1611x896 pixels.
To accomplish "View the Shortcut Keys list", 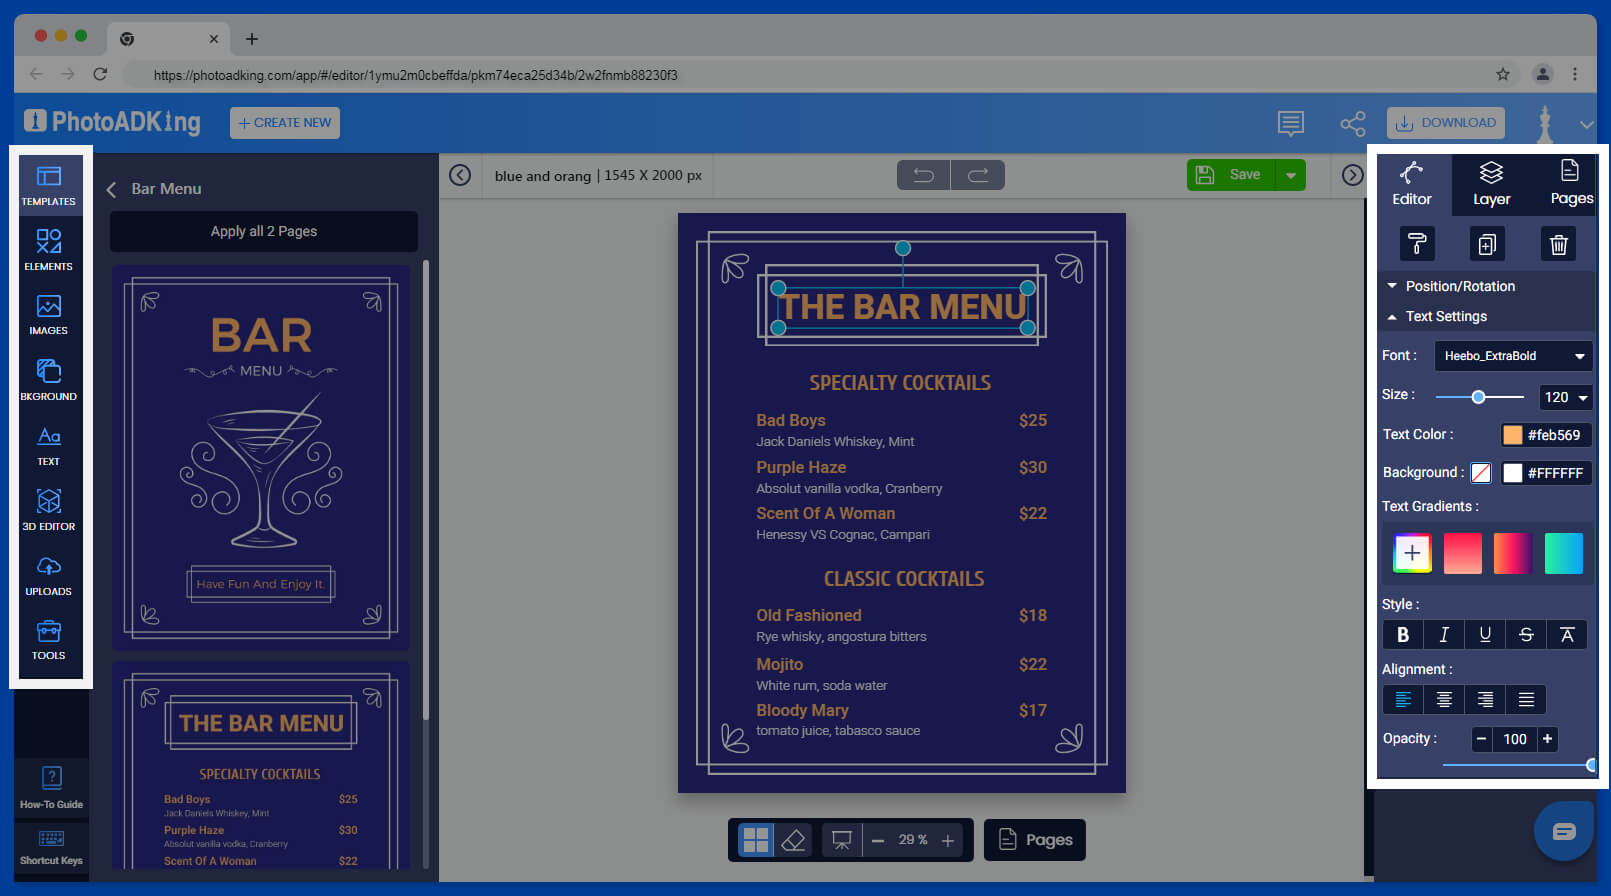I will pos(51,847).
